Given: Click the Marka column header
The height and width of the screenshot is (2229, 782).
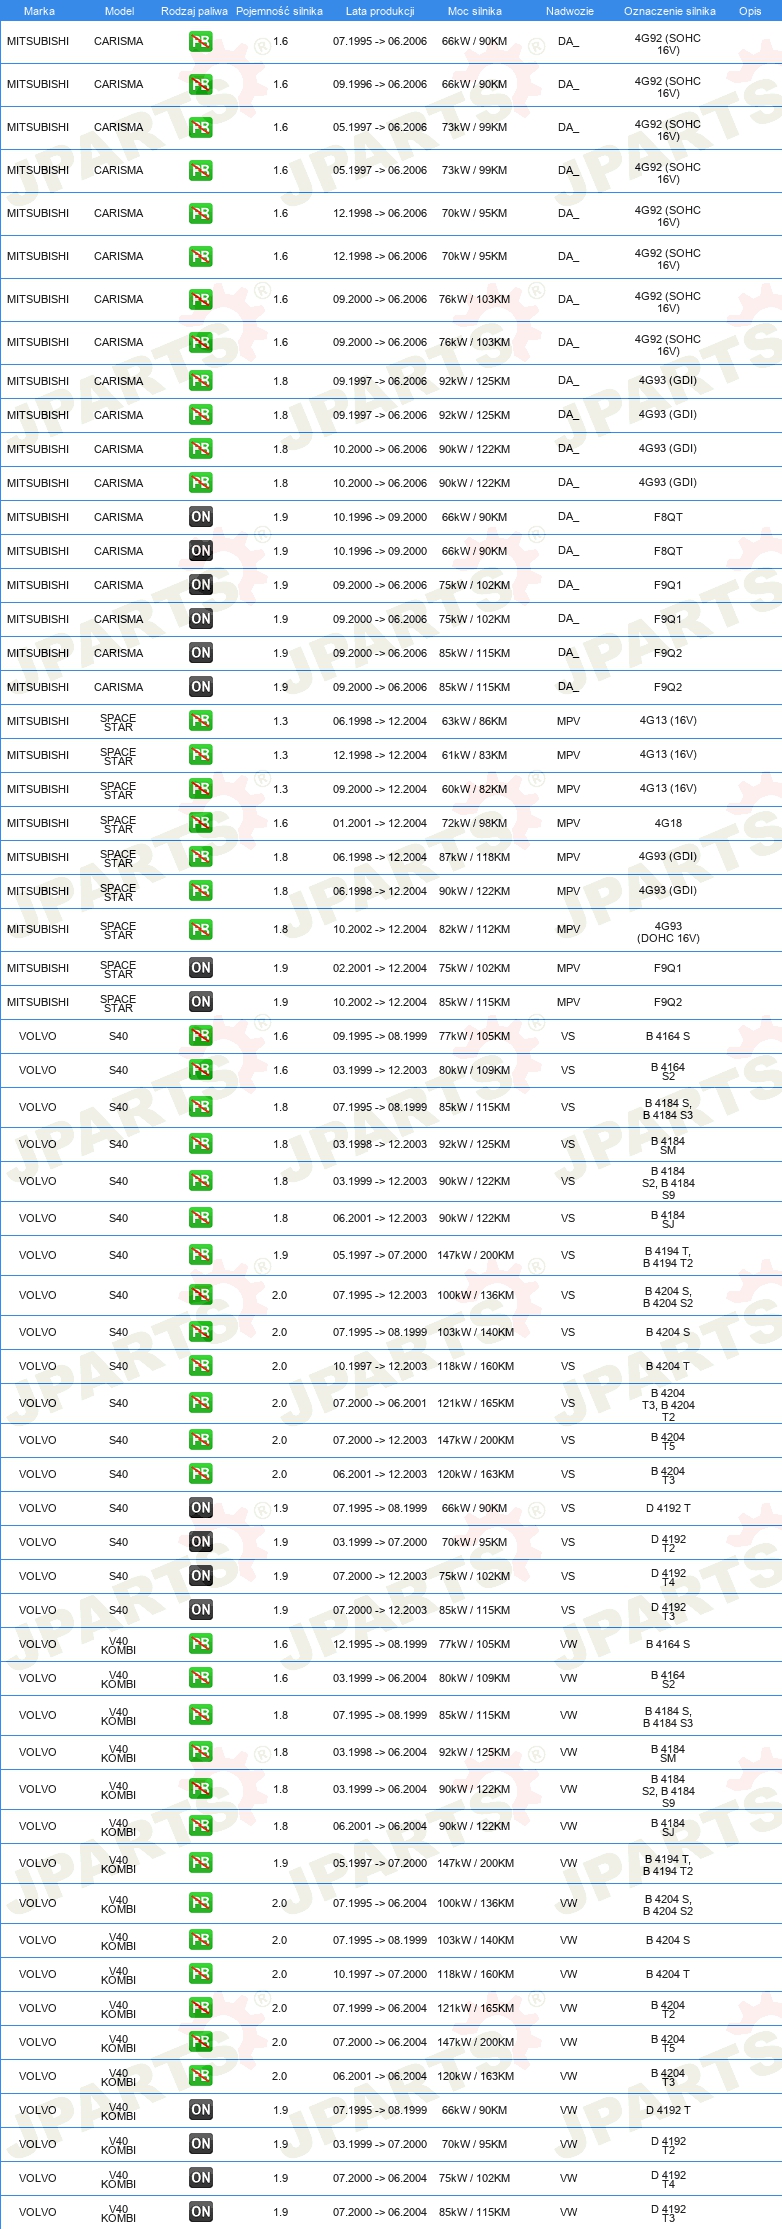Looking at the screenshot, I should point(39,11).
